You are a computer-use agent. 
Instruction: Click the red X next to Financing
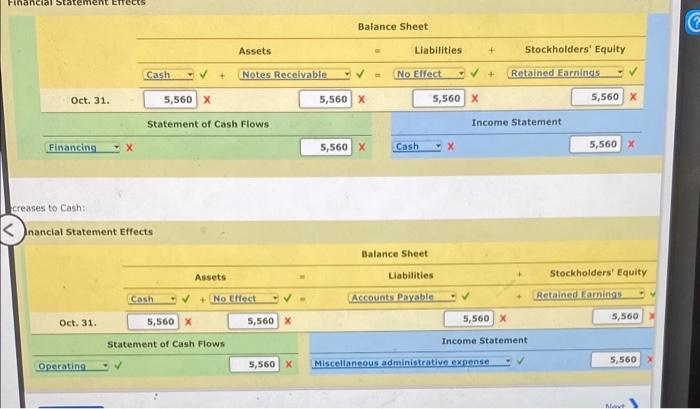129,147
